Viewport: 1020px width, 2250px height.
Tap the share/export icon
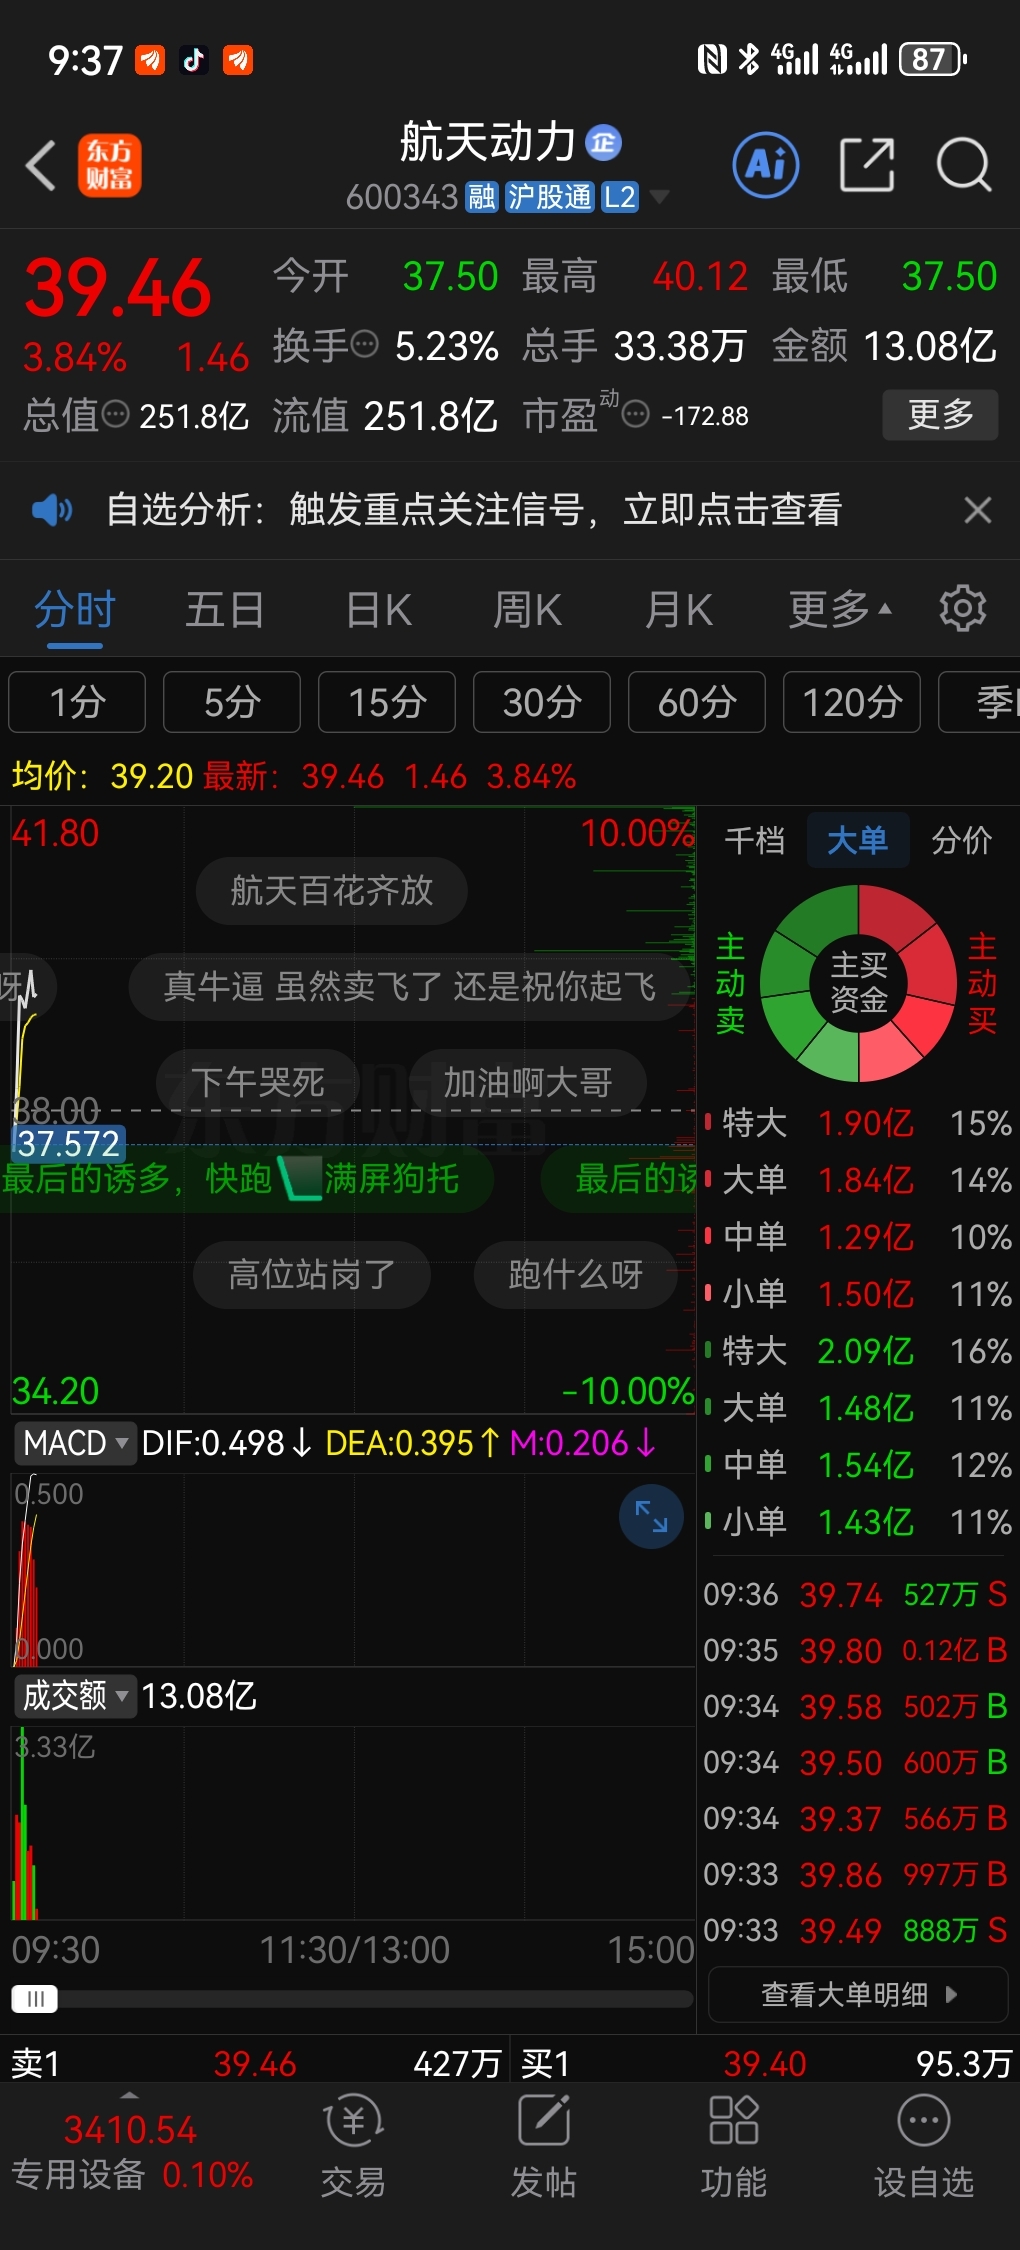(x=867, y=164)
